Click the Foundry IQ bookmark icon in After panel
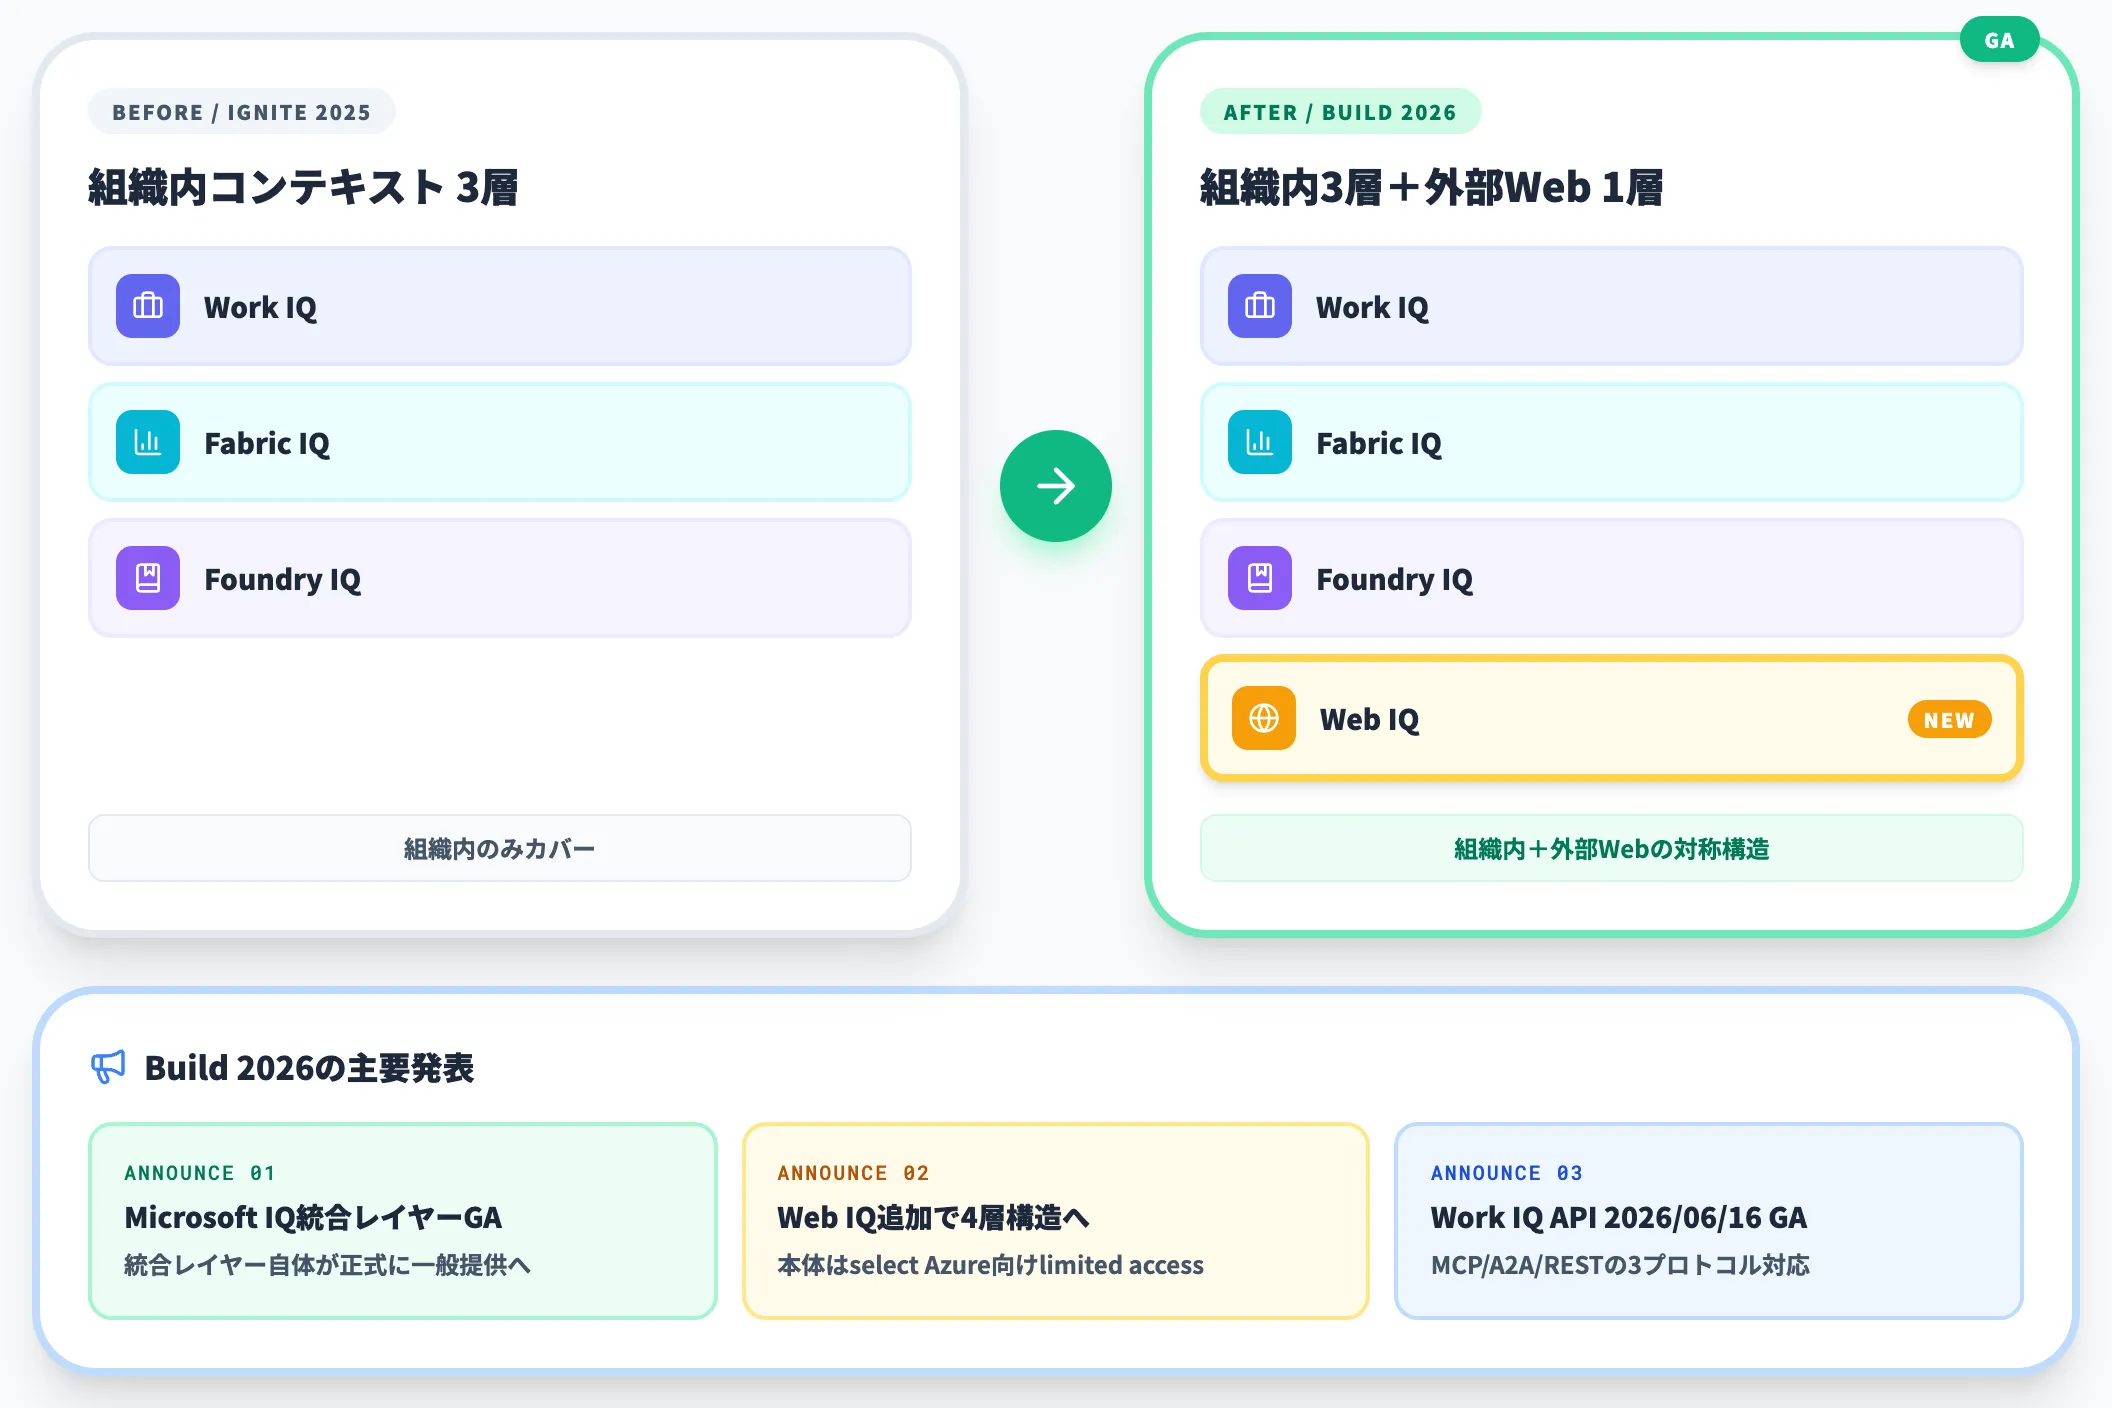 click(1260, 578)
